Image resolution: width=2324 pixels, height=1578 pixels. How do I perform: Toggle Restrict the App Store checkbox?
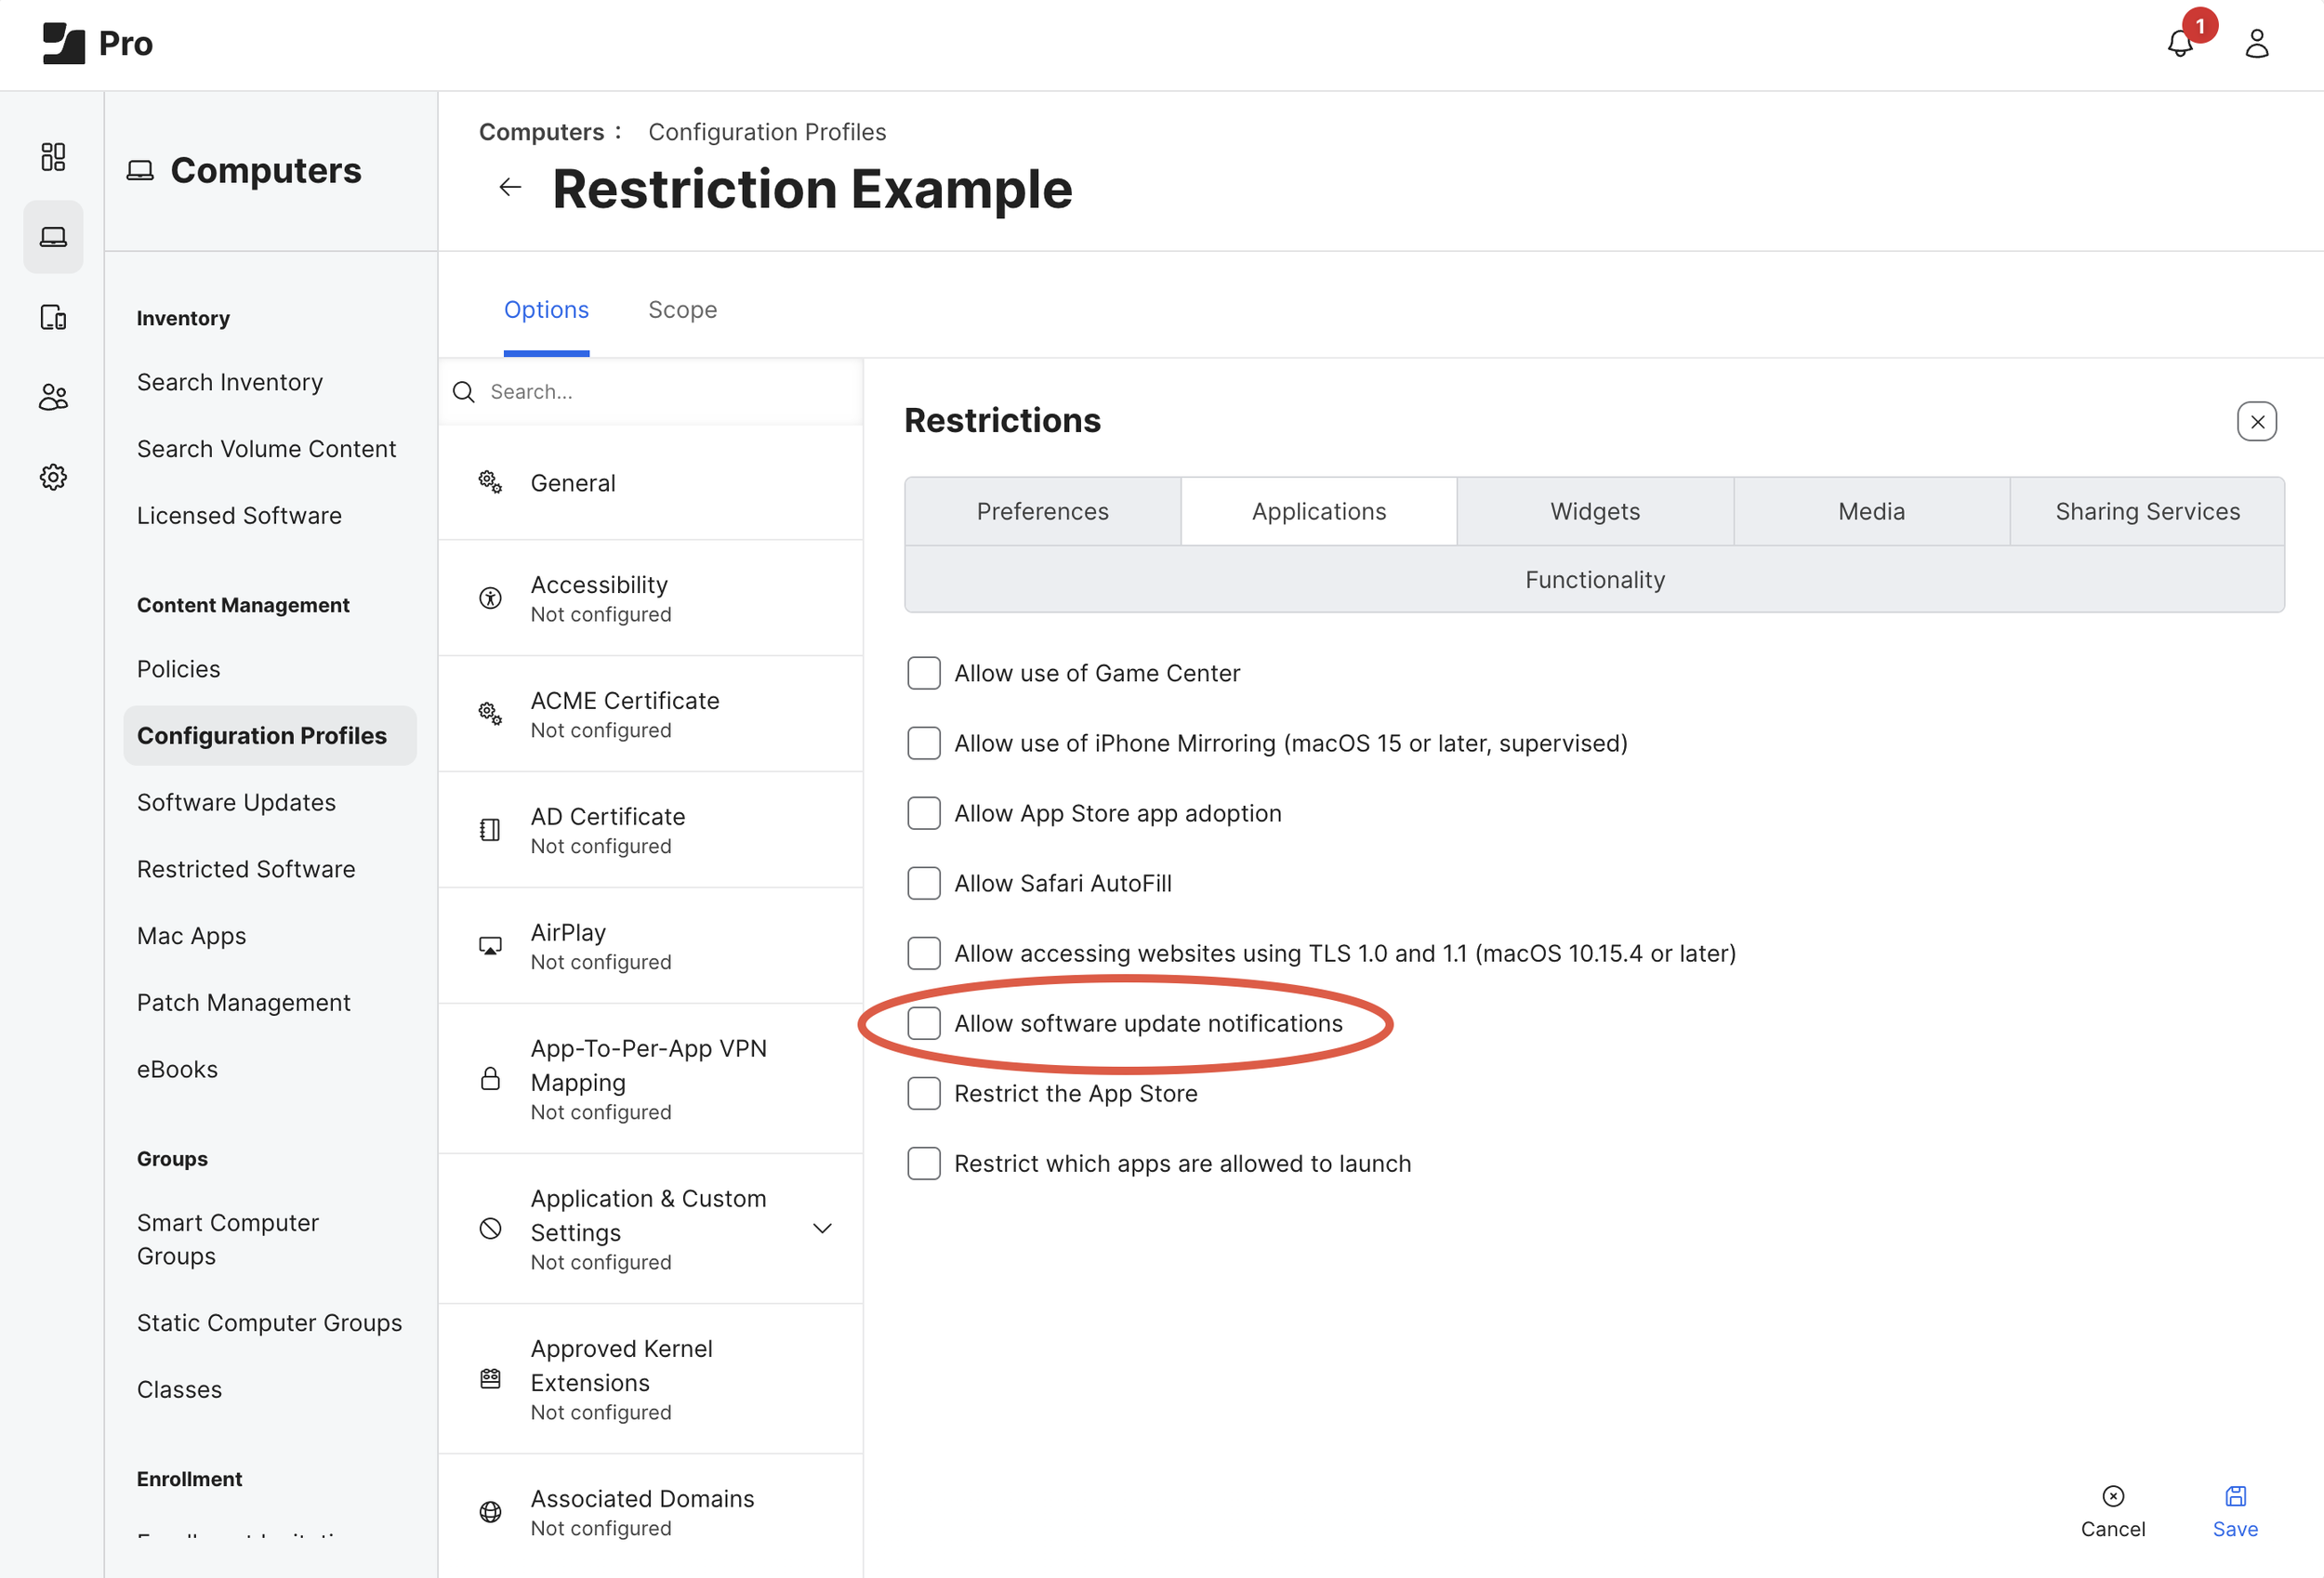[x=923, y=1093]
